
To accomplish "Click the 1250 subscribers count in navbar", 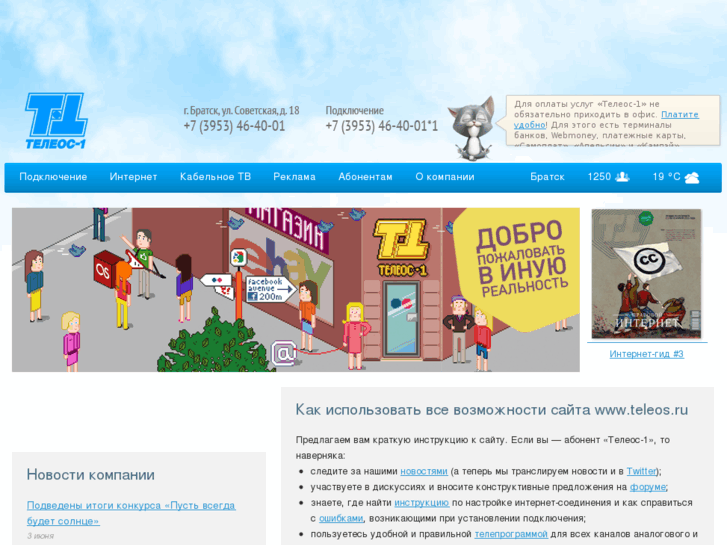I will click(x=599, y=177).
